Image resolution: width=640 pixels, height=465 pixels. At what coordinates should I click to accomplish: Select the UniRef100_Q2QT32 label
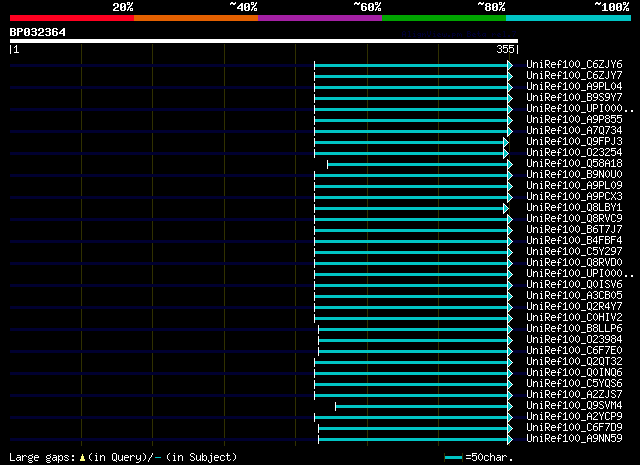coord(574,362)
